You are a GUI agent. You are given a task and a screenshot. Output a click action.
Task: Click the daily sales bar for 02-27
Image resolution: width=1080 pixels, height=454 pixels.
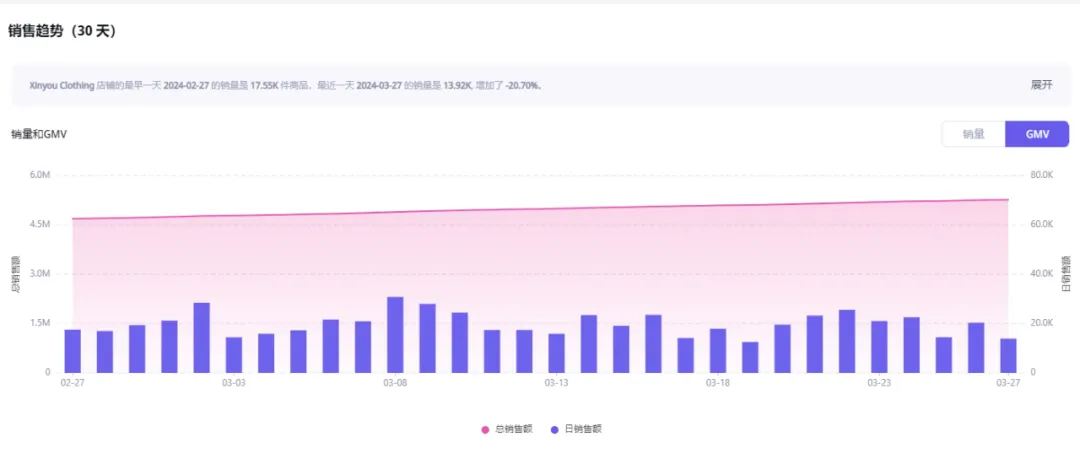(72, 351)
